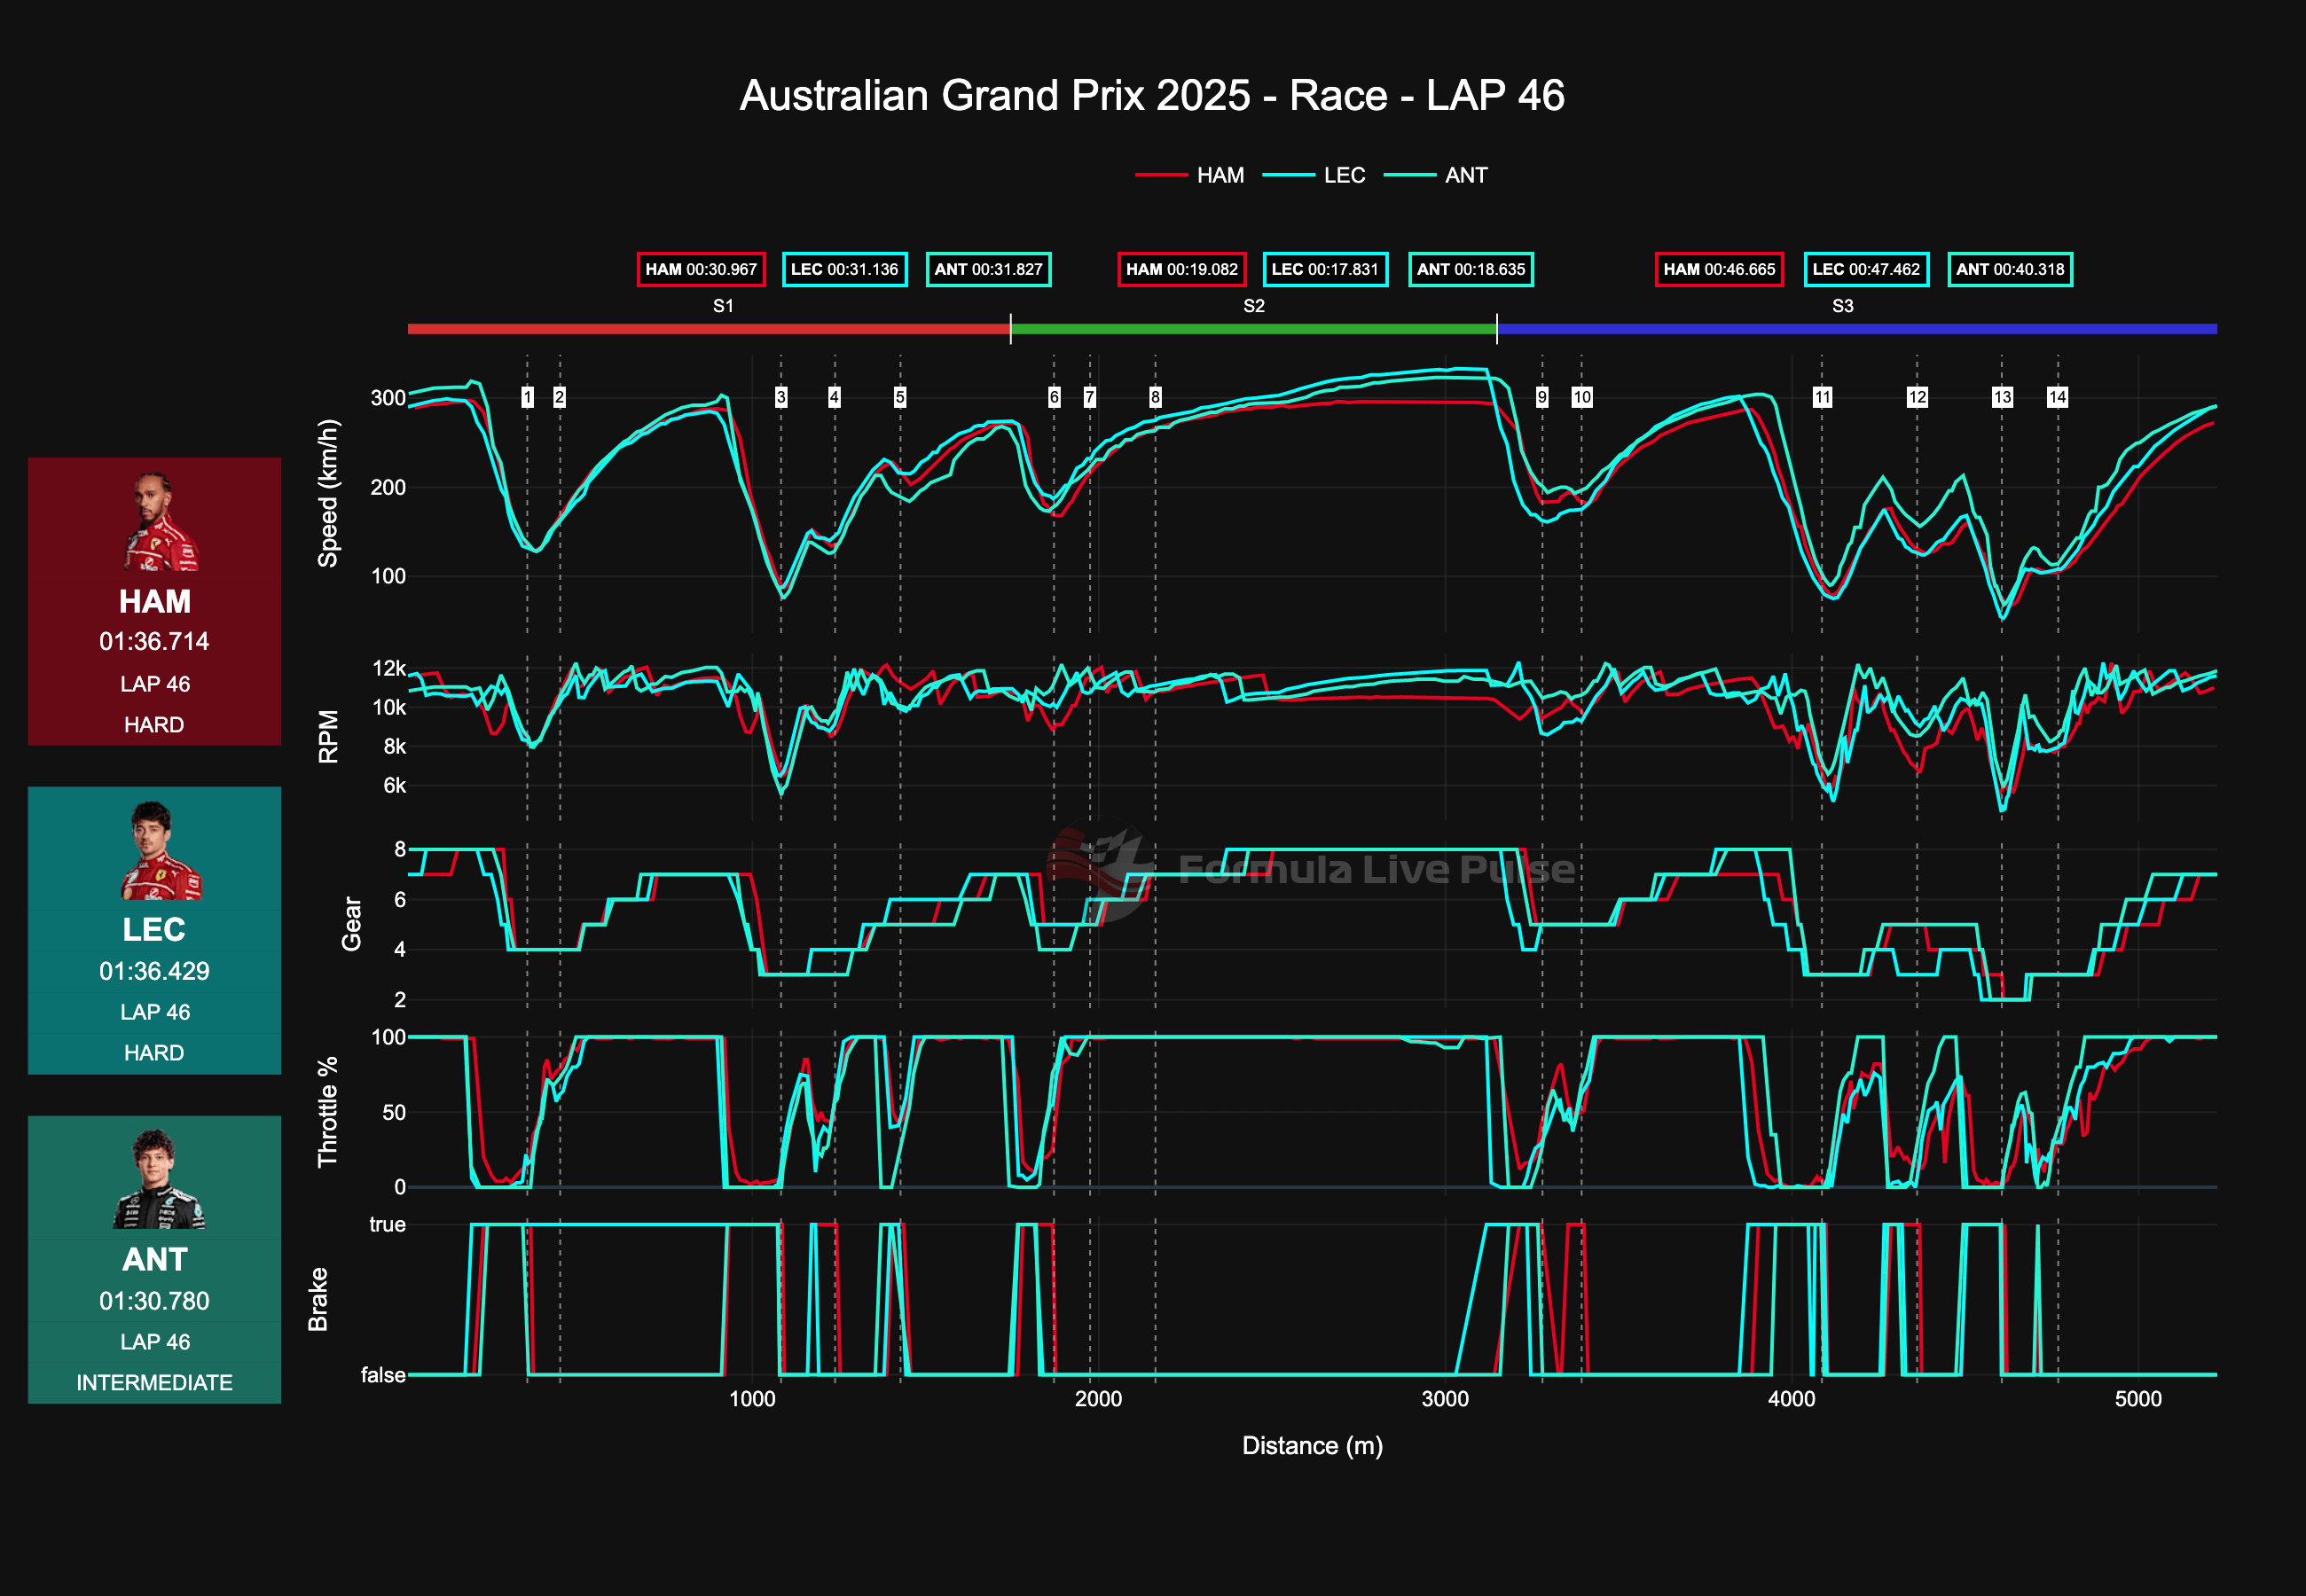Click the LEC driver name on teal card

coord(154,930)
